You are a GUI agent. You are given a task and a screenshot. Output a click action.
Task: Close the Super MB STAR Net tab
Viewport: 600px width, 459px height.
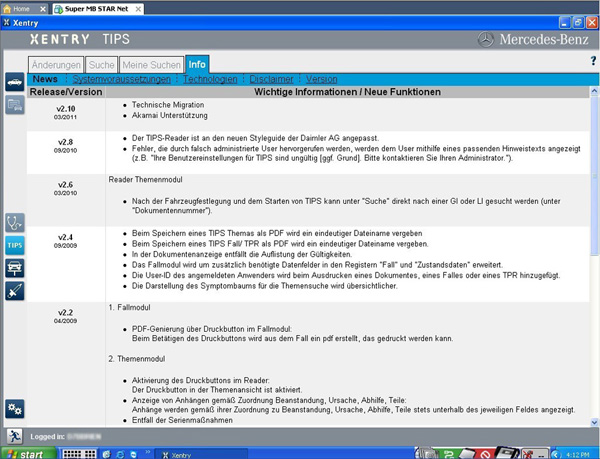(x=138, y=9)
